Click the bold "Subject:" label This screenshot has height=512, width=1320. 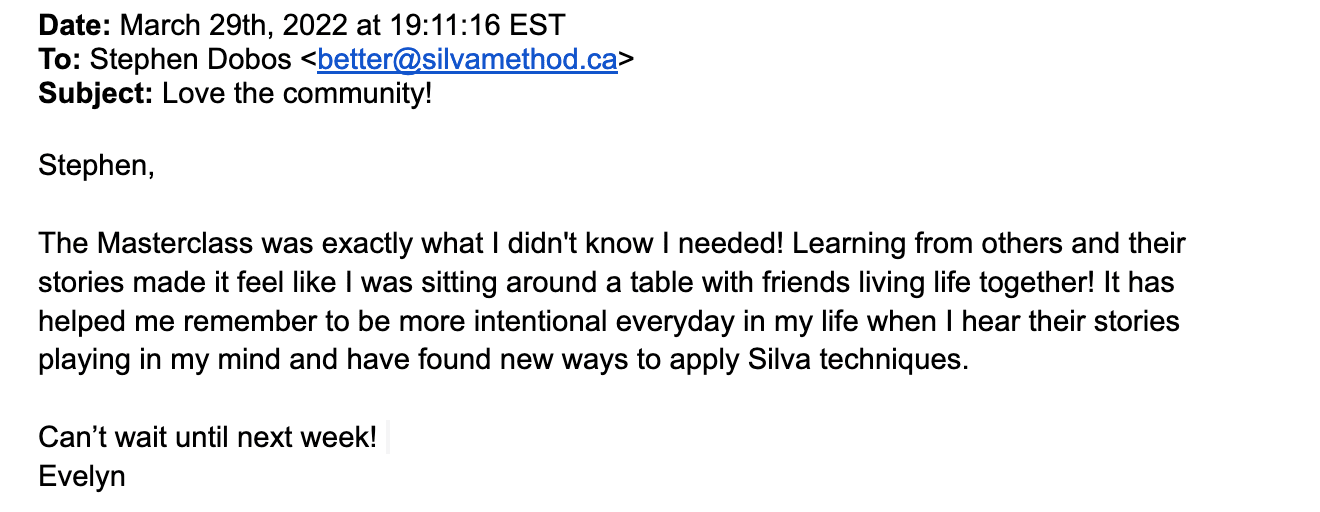click(96, 94)
